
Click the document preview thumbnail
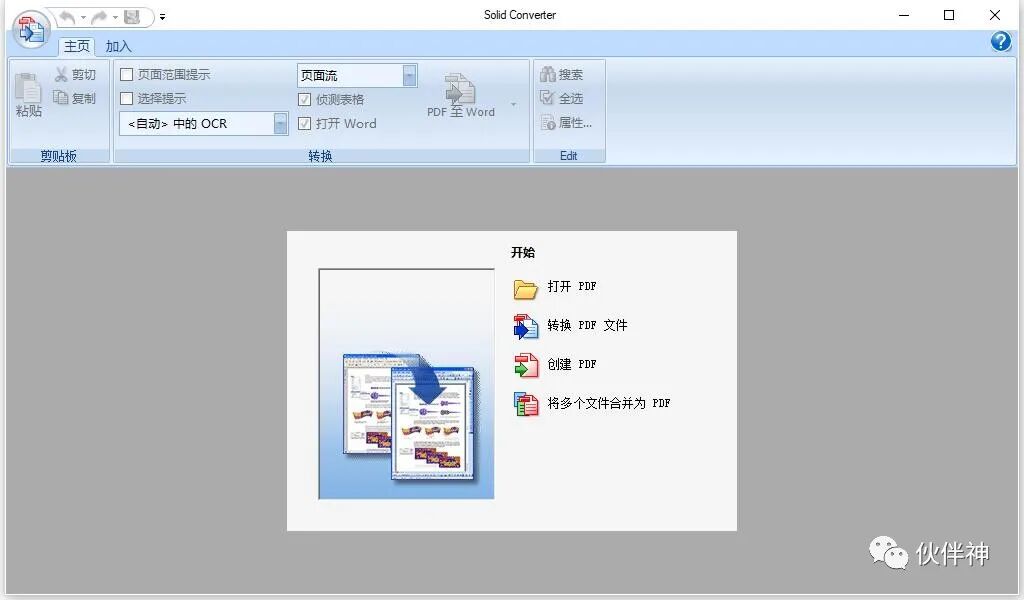click(x=405, y=385)
